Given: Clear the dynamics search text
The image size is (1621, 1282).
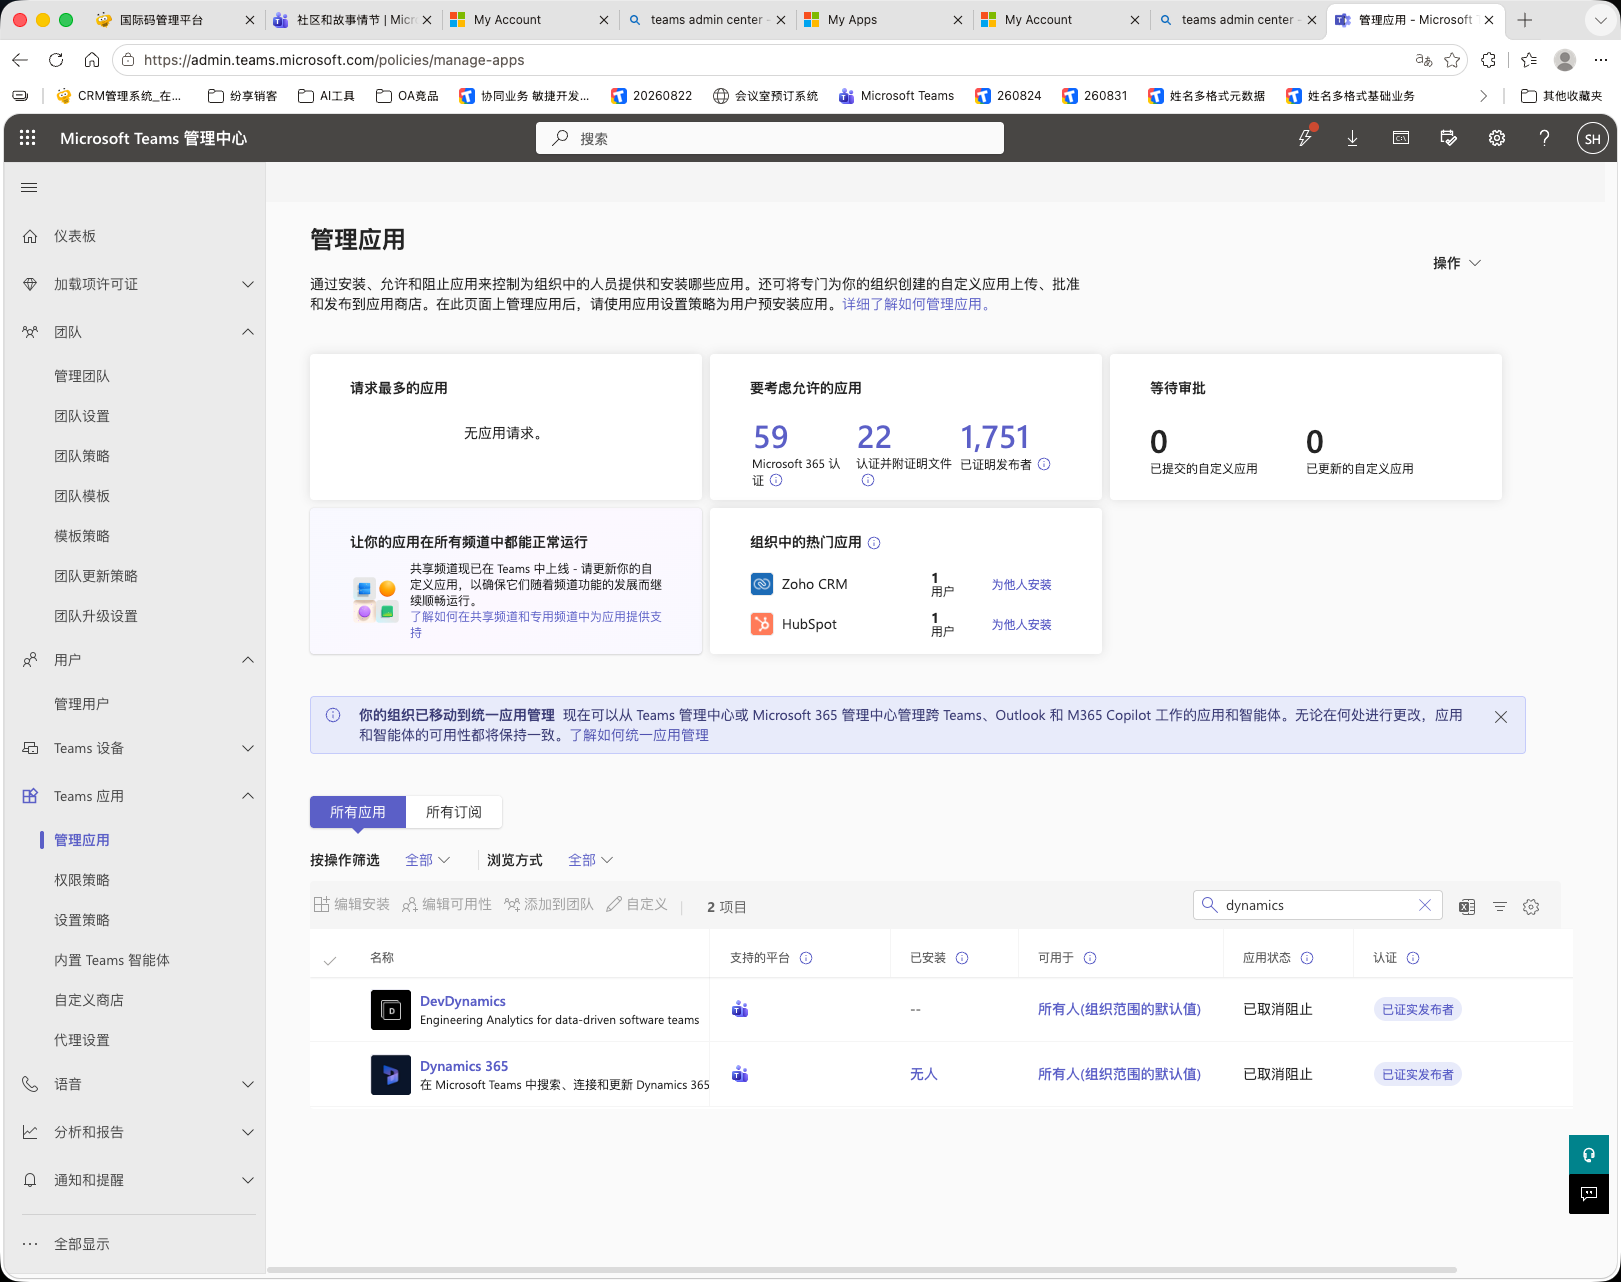Looking at the screenshot, I should point(1425,905).
